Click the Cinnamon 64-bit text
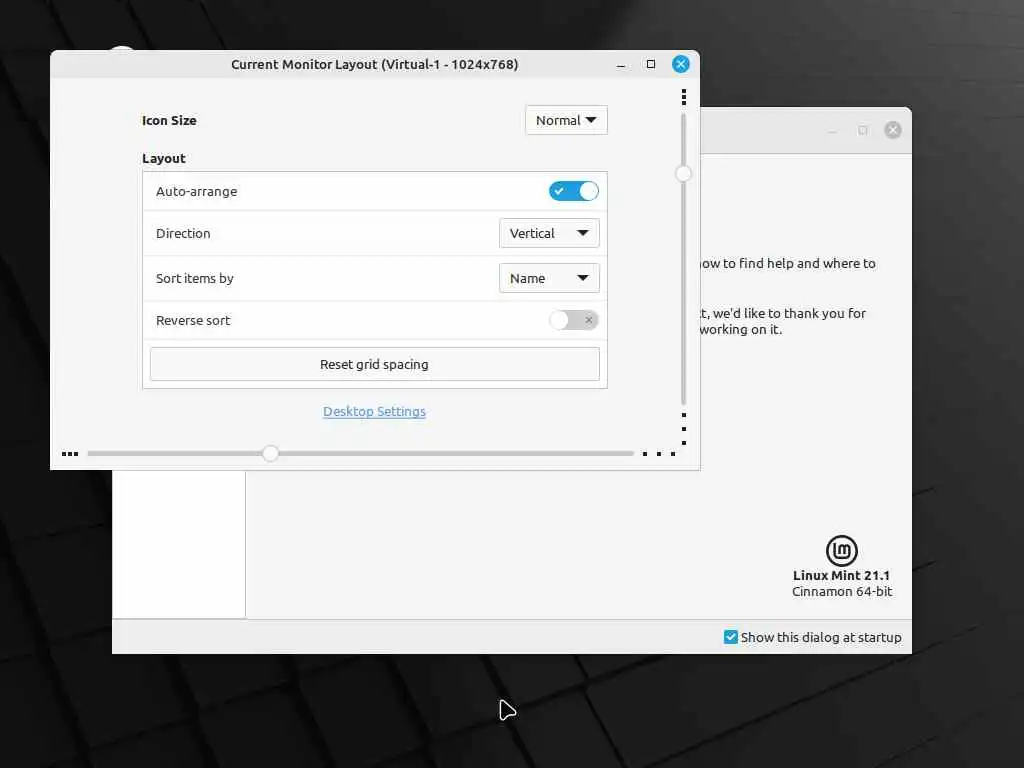Viewport: 1024px width, 768px height. click(842, 592)
